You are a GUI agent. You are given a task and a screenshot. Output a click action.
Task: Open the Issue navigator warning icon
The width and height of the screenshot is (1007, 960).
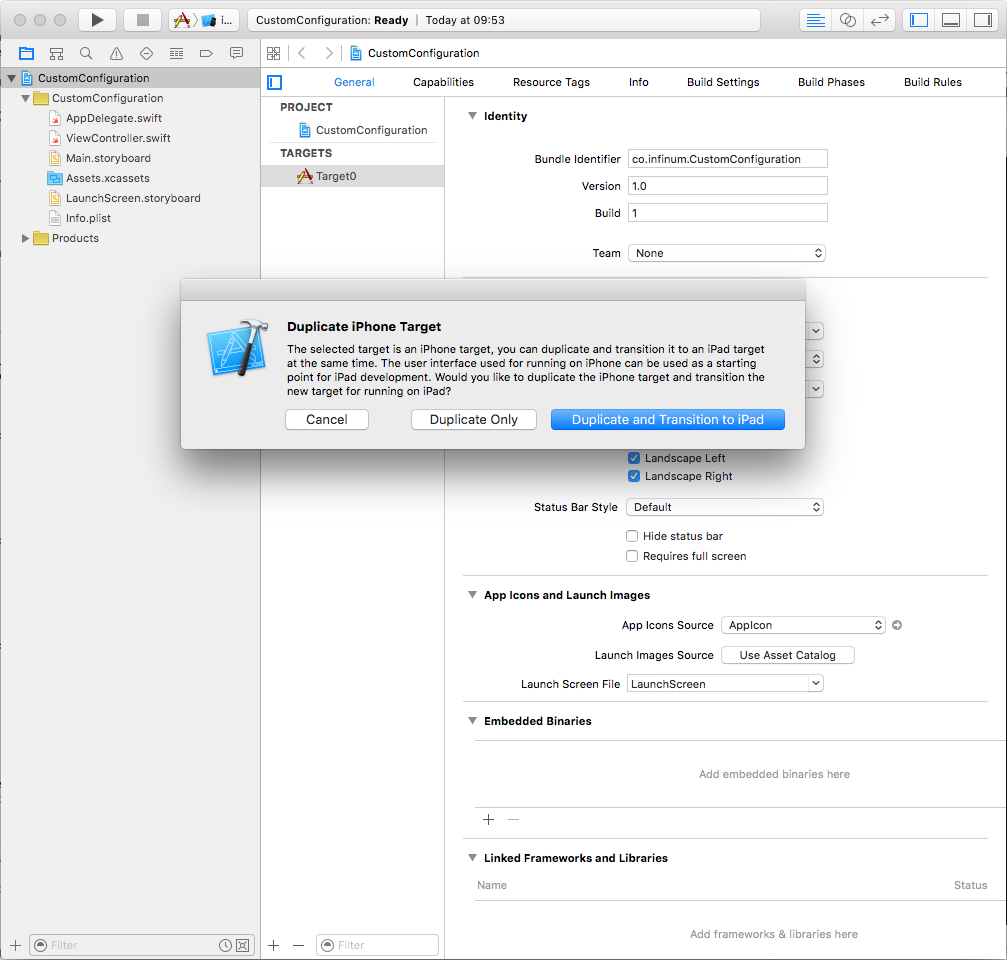click(116, 53)
